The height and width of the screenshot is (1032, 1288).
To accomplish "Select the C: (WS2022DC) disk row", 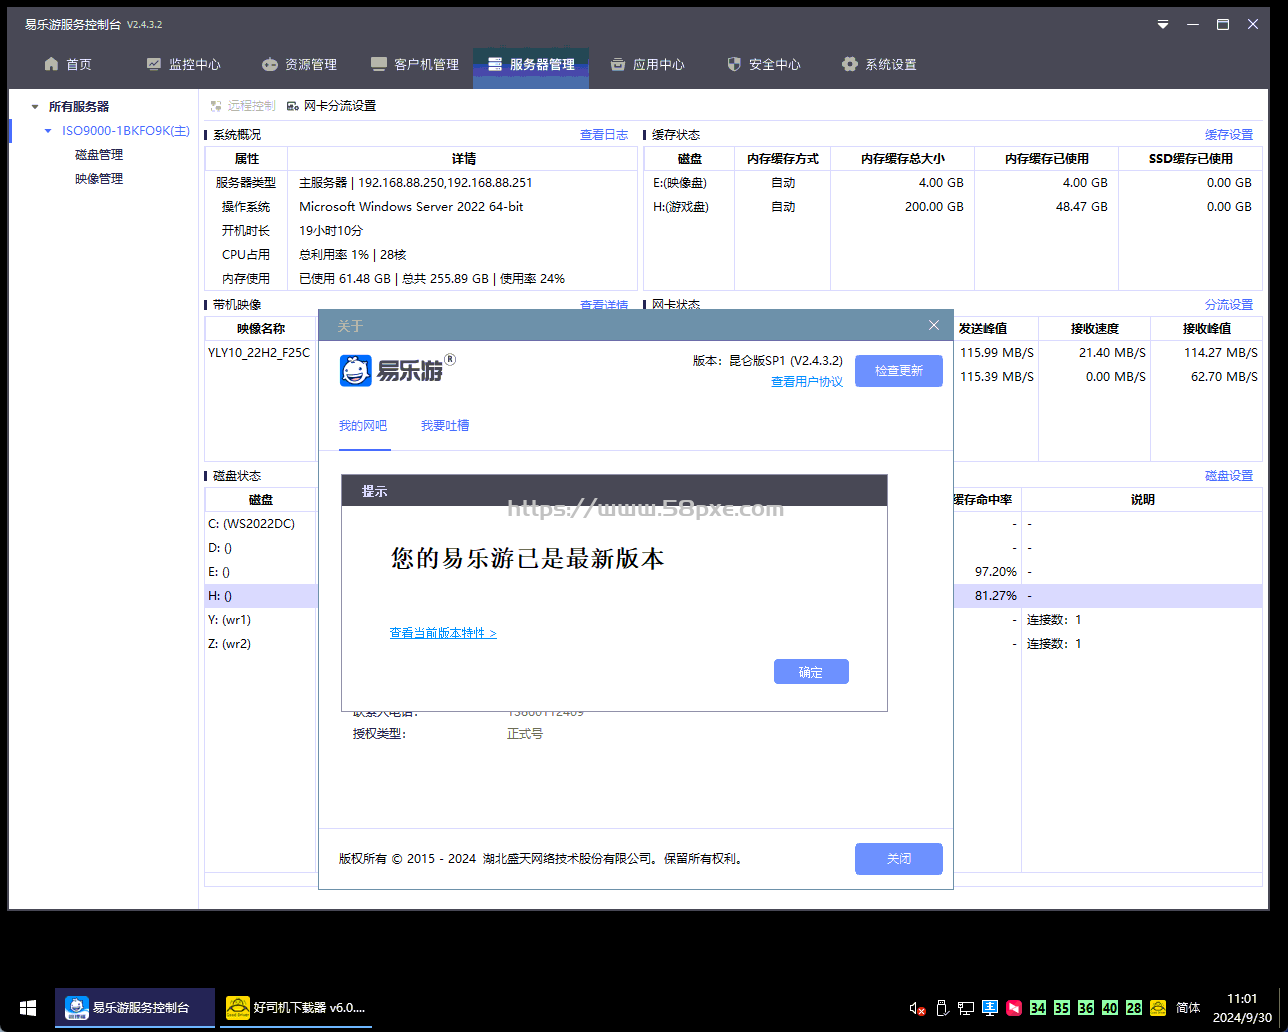I will 262,524.
